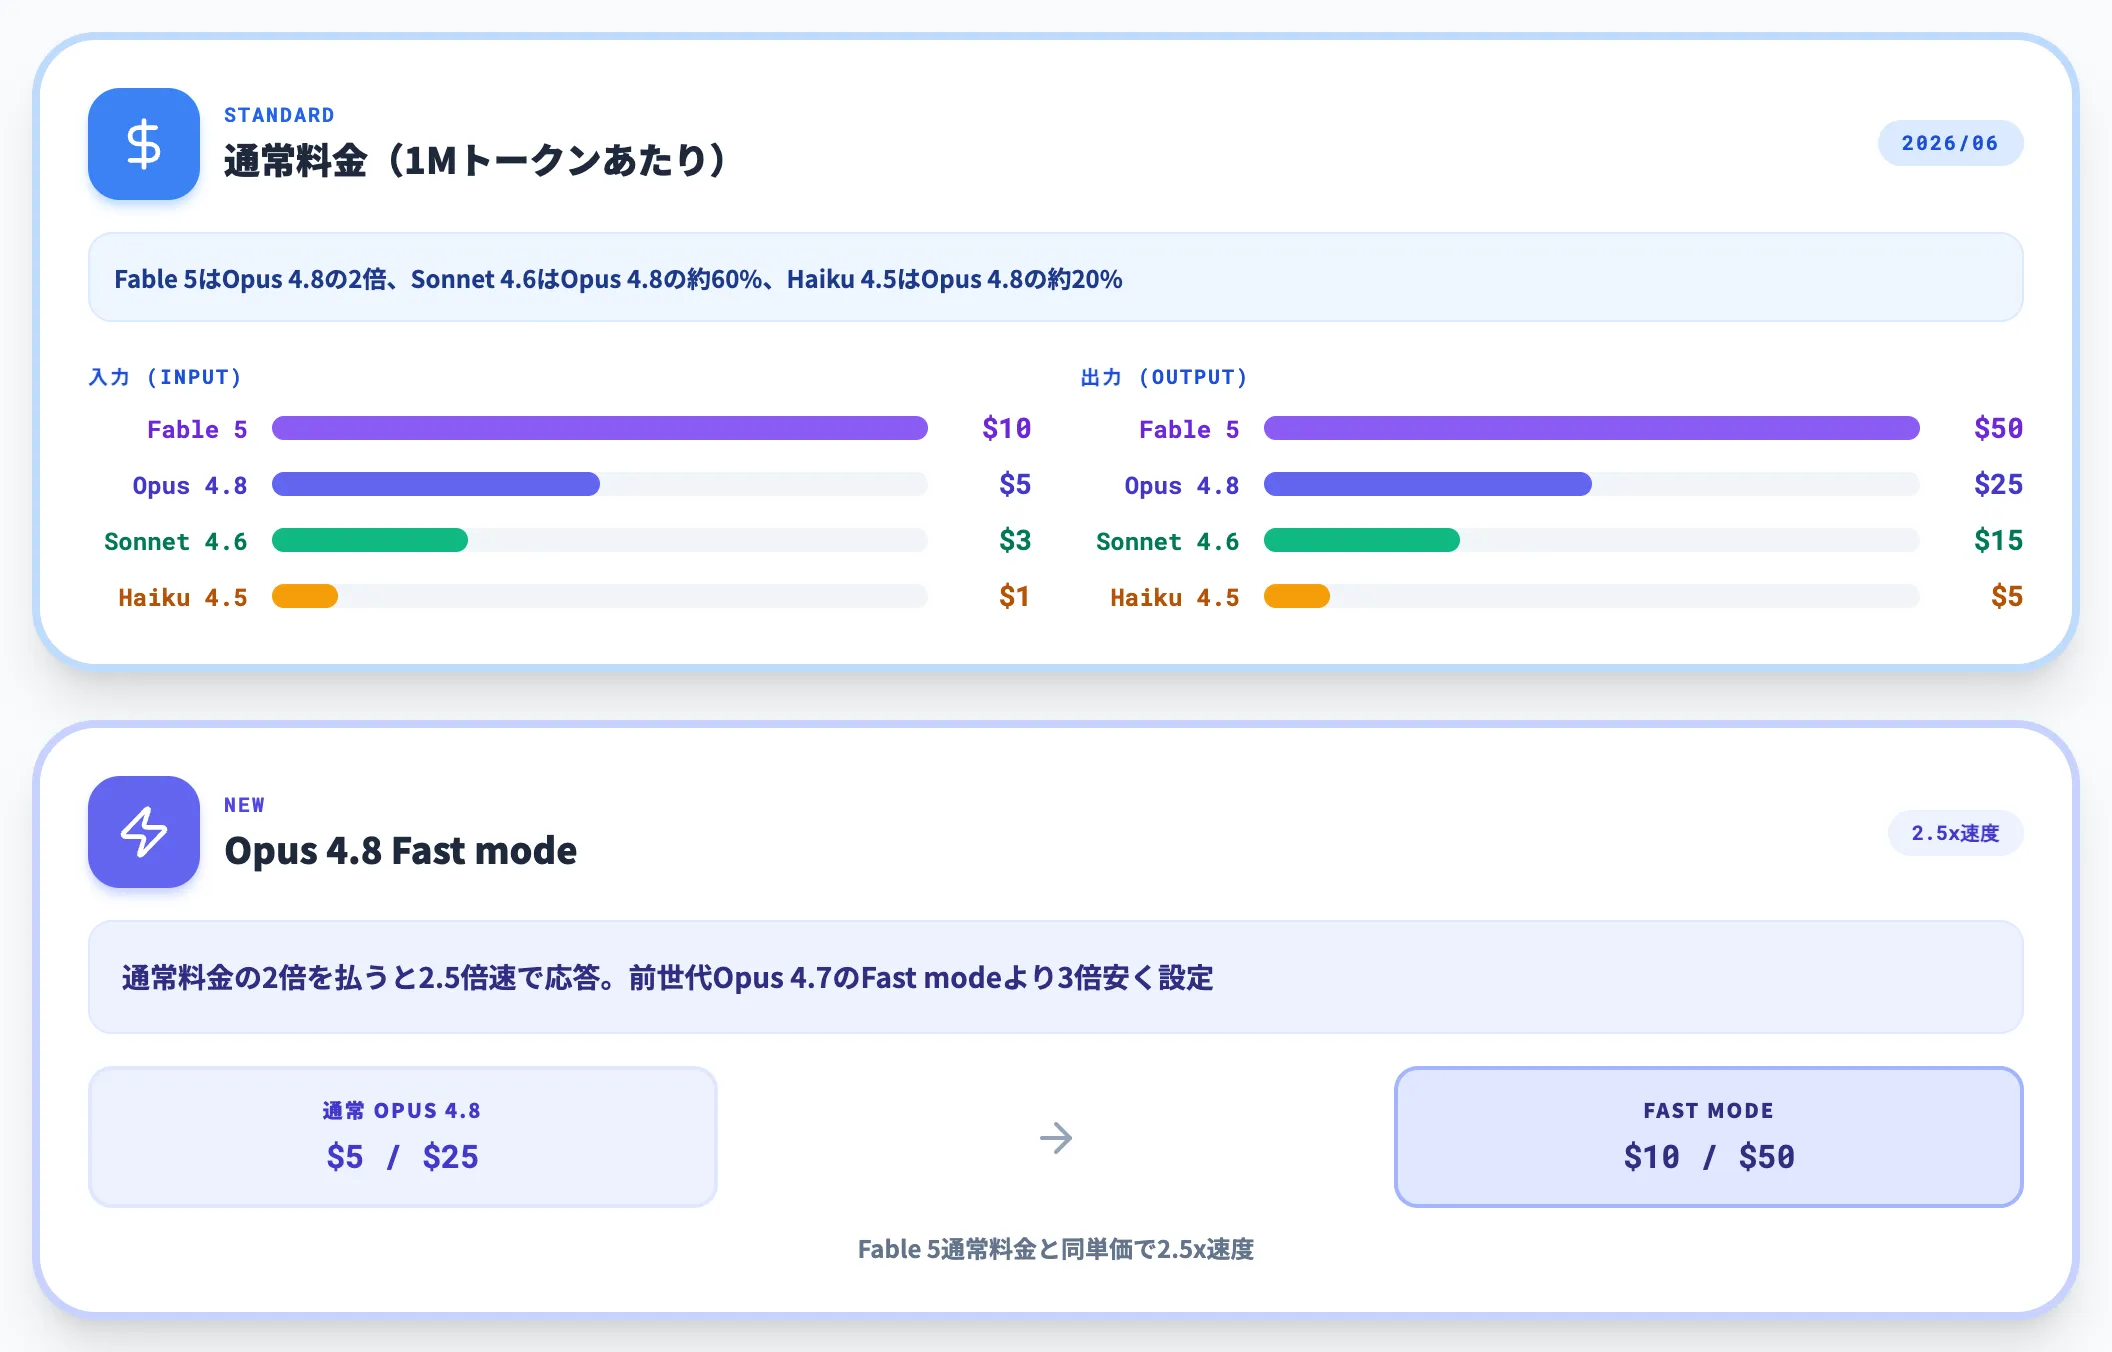Screen dimensions: 2112x1352
Task: Click the $15 Sonnet 4.6 output price
Action: (x=1998, y=540)
